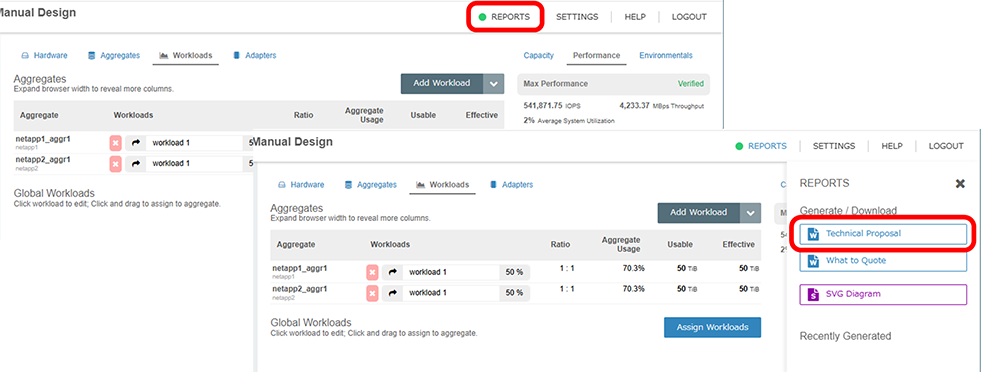
Task: Switch to the Adapters tab in back window
Action: (254, 55)
